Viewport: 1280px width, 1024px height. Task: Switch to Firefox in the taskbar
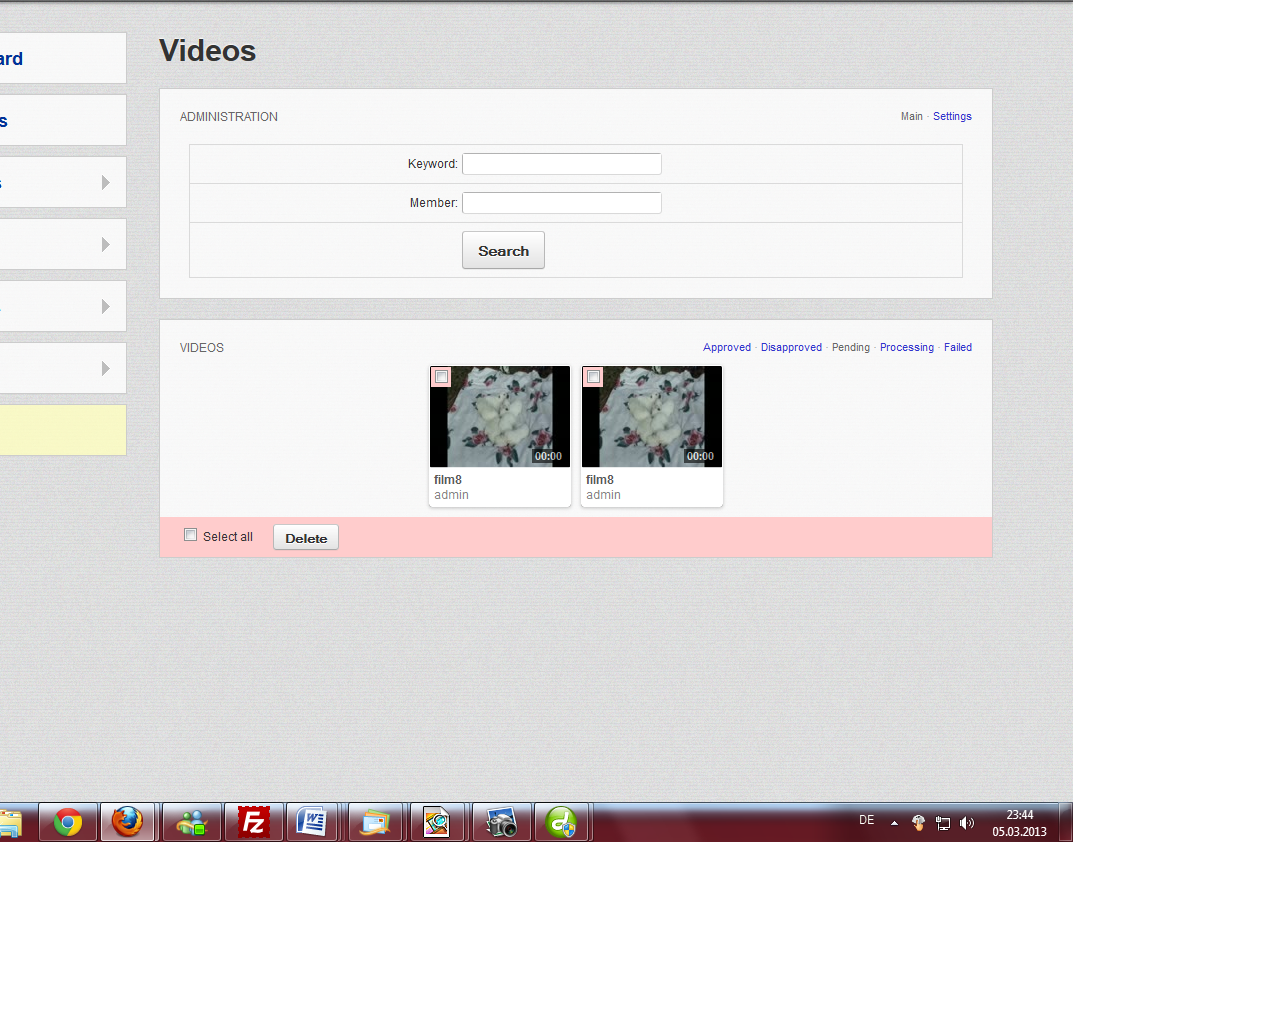127,822
